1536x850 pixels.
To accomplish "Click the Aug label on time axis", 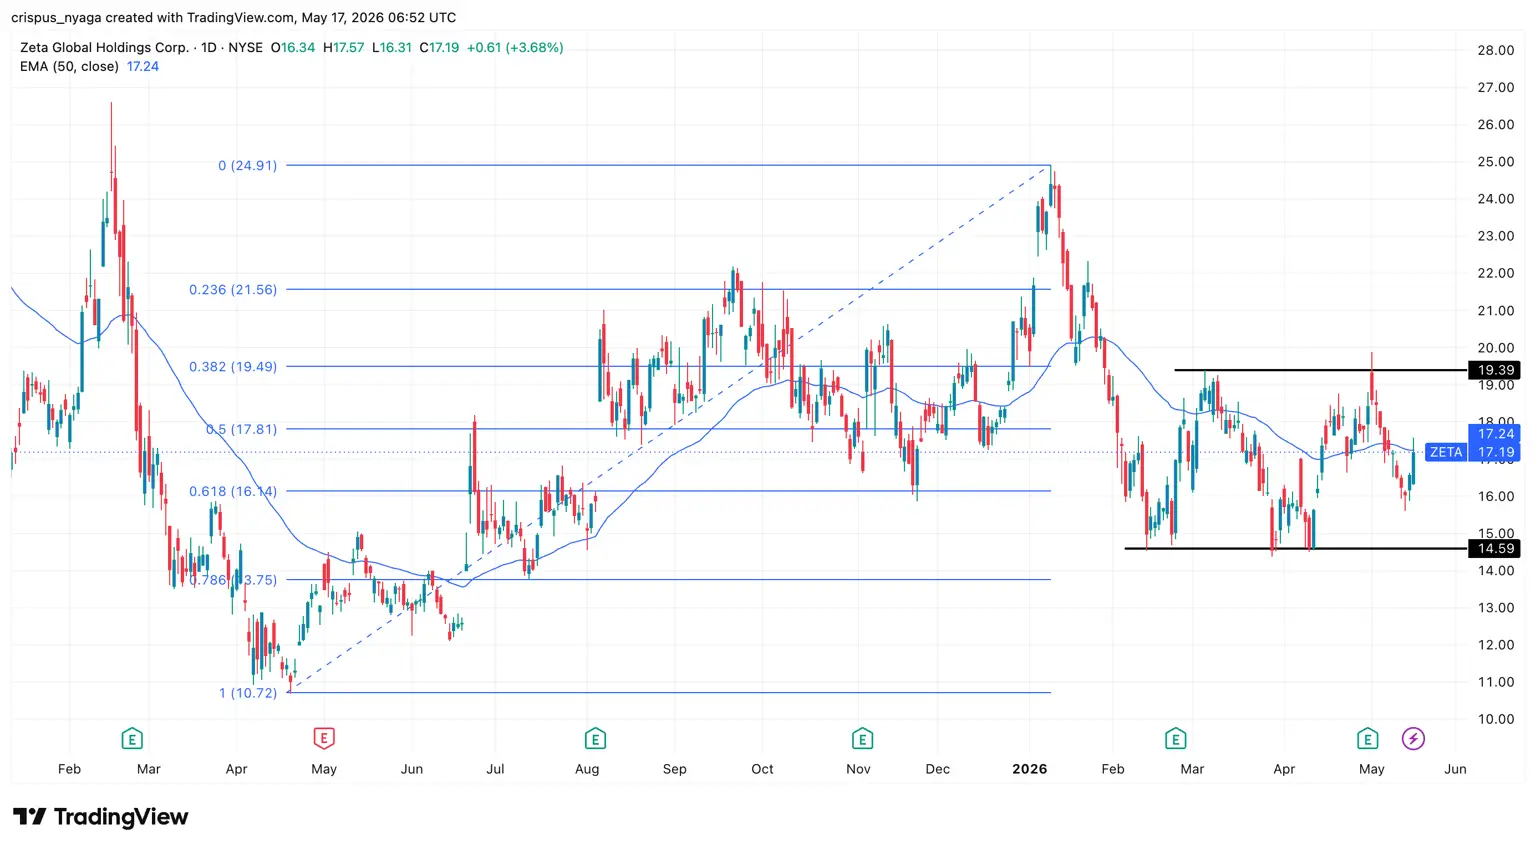I will point(587,769).
